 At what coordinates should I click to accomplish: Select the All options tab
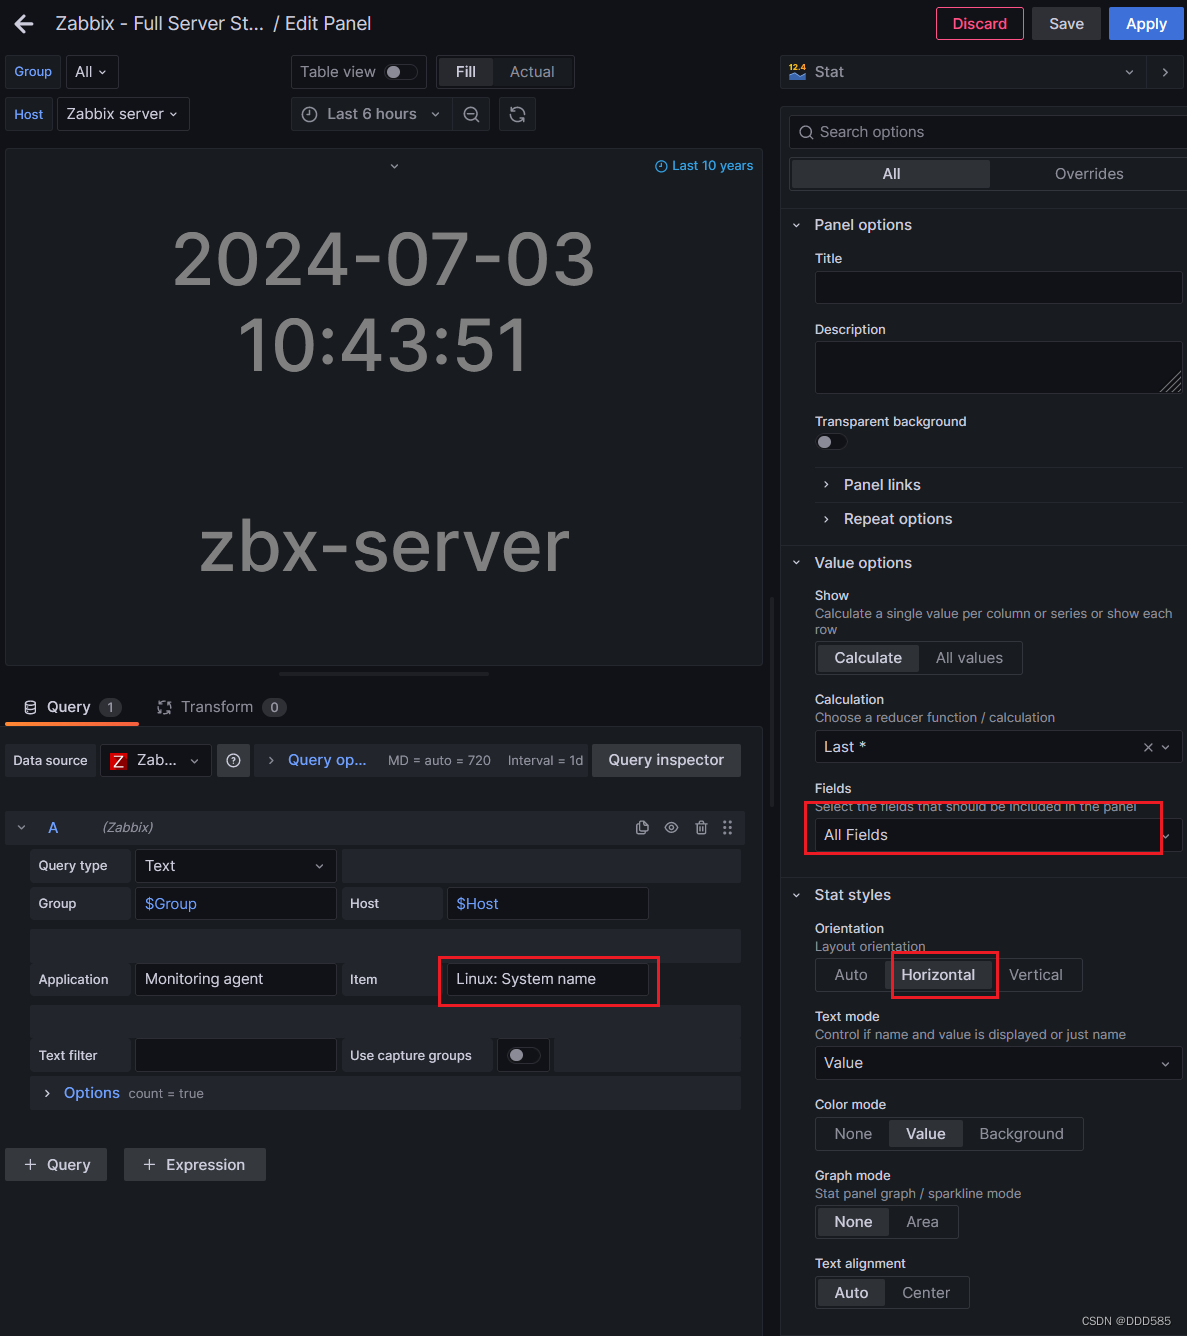891,174
